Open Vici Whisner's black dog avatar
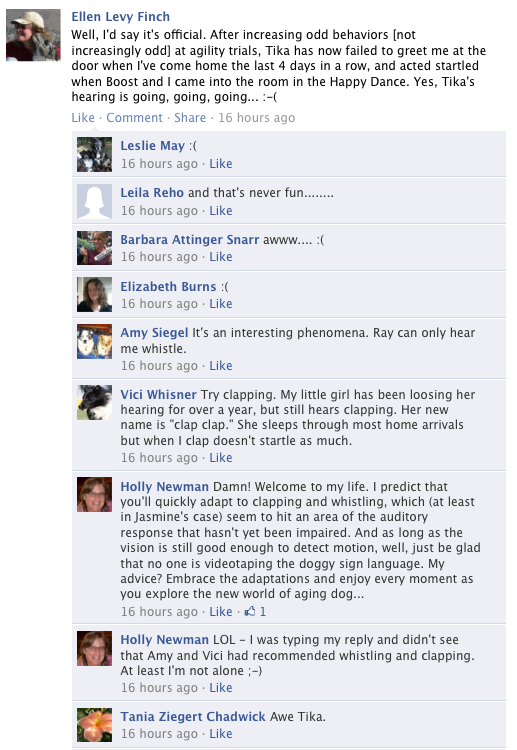 point(95,403)
